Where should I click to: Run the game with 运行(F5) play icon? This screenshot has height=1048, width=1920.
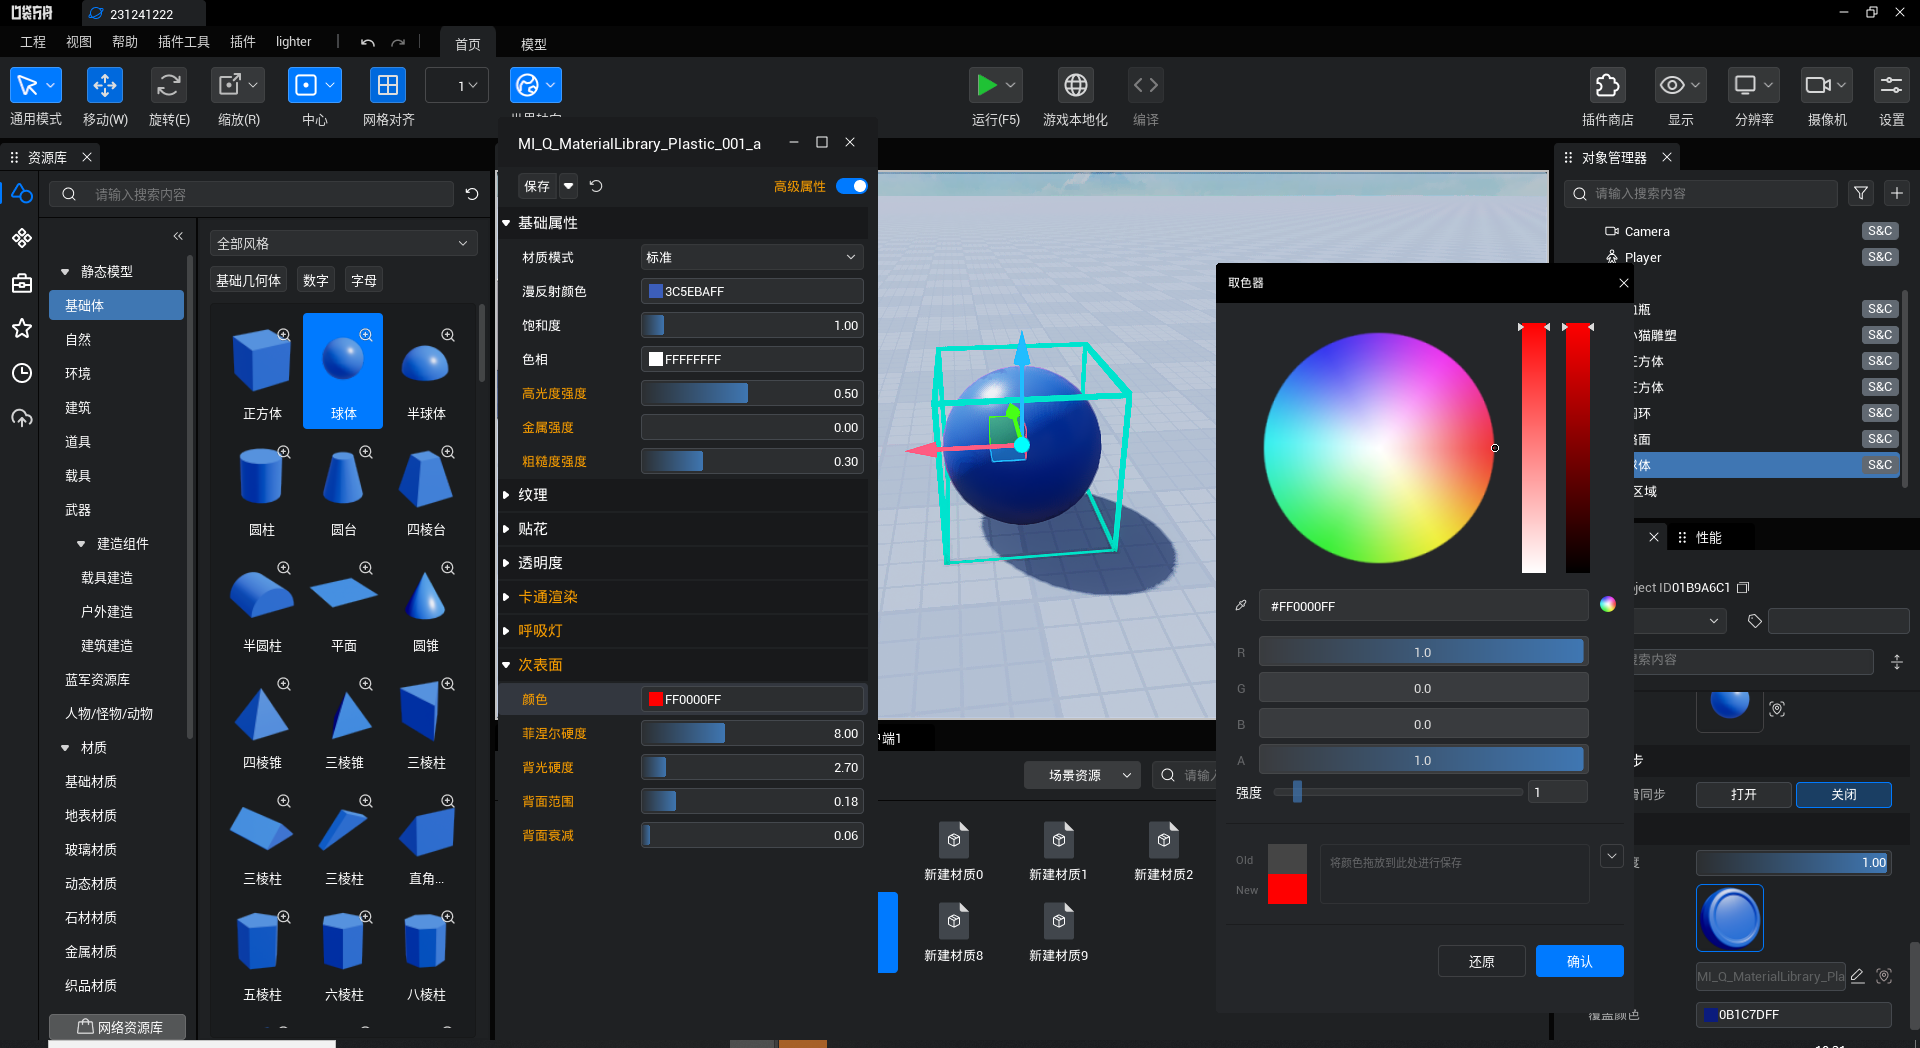[x=987, y=85]
